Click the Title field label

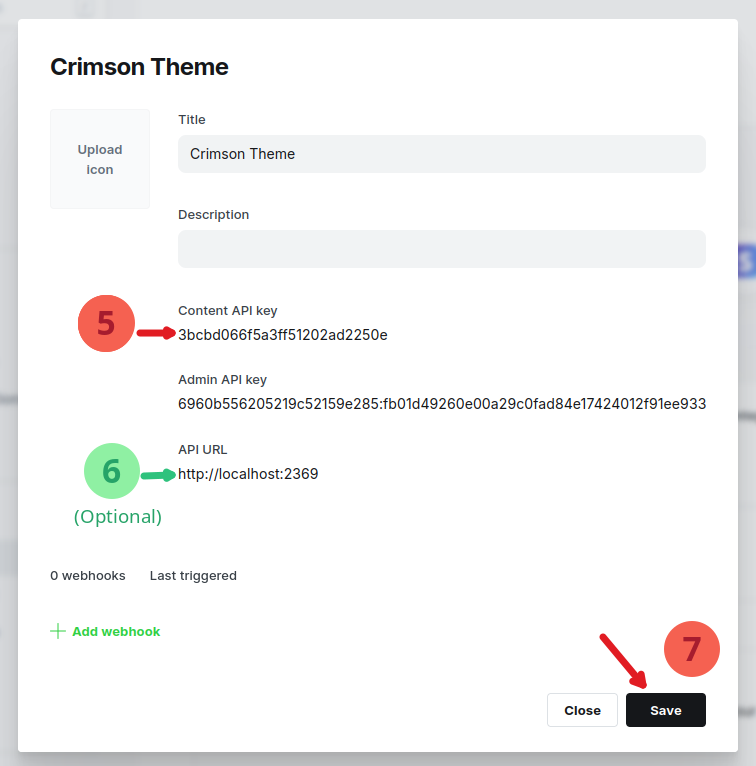click(192, 120)
